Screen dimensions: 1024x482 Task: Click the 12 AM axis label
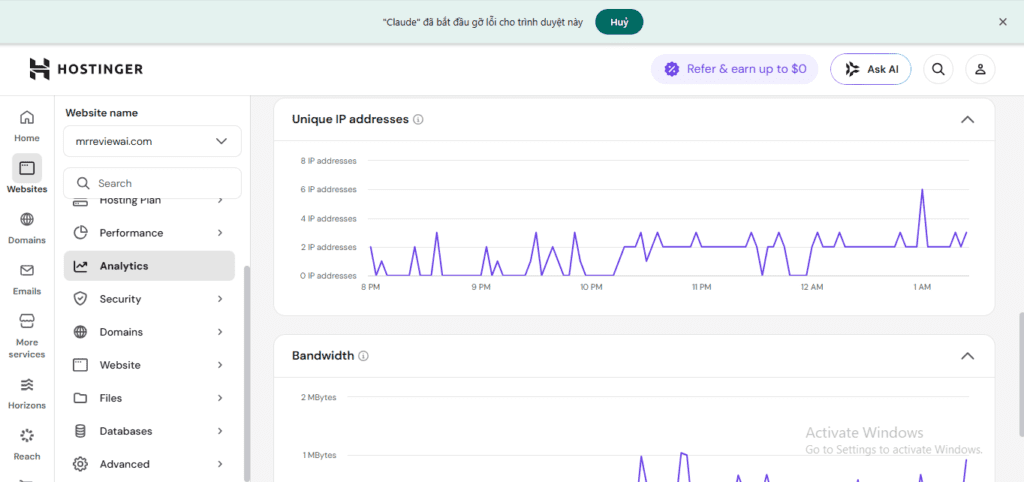pyautogui.click(x=812, y=287)
